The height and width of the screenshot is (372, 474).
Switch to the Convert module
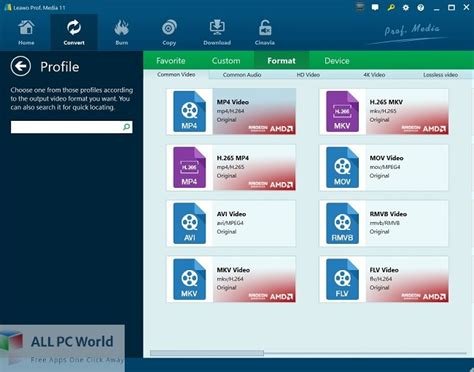(74, 33)
